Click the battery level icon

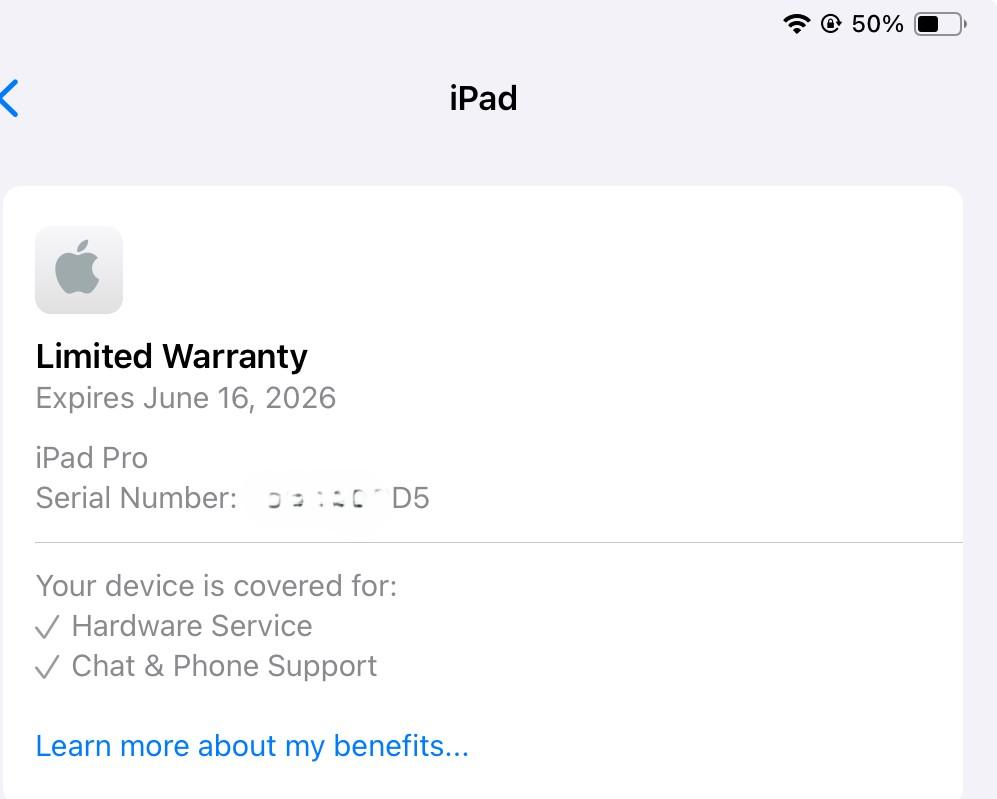click(x=940, y=24)
